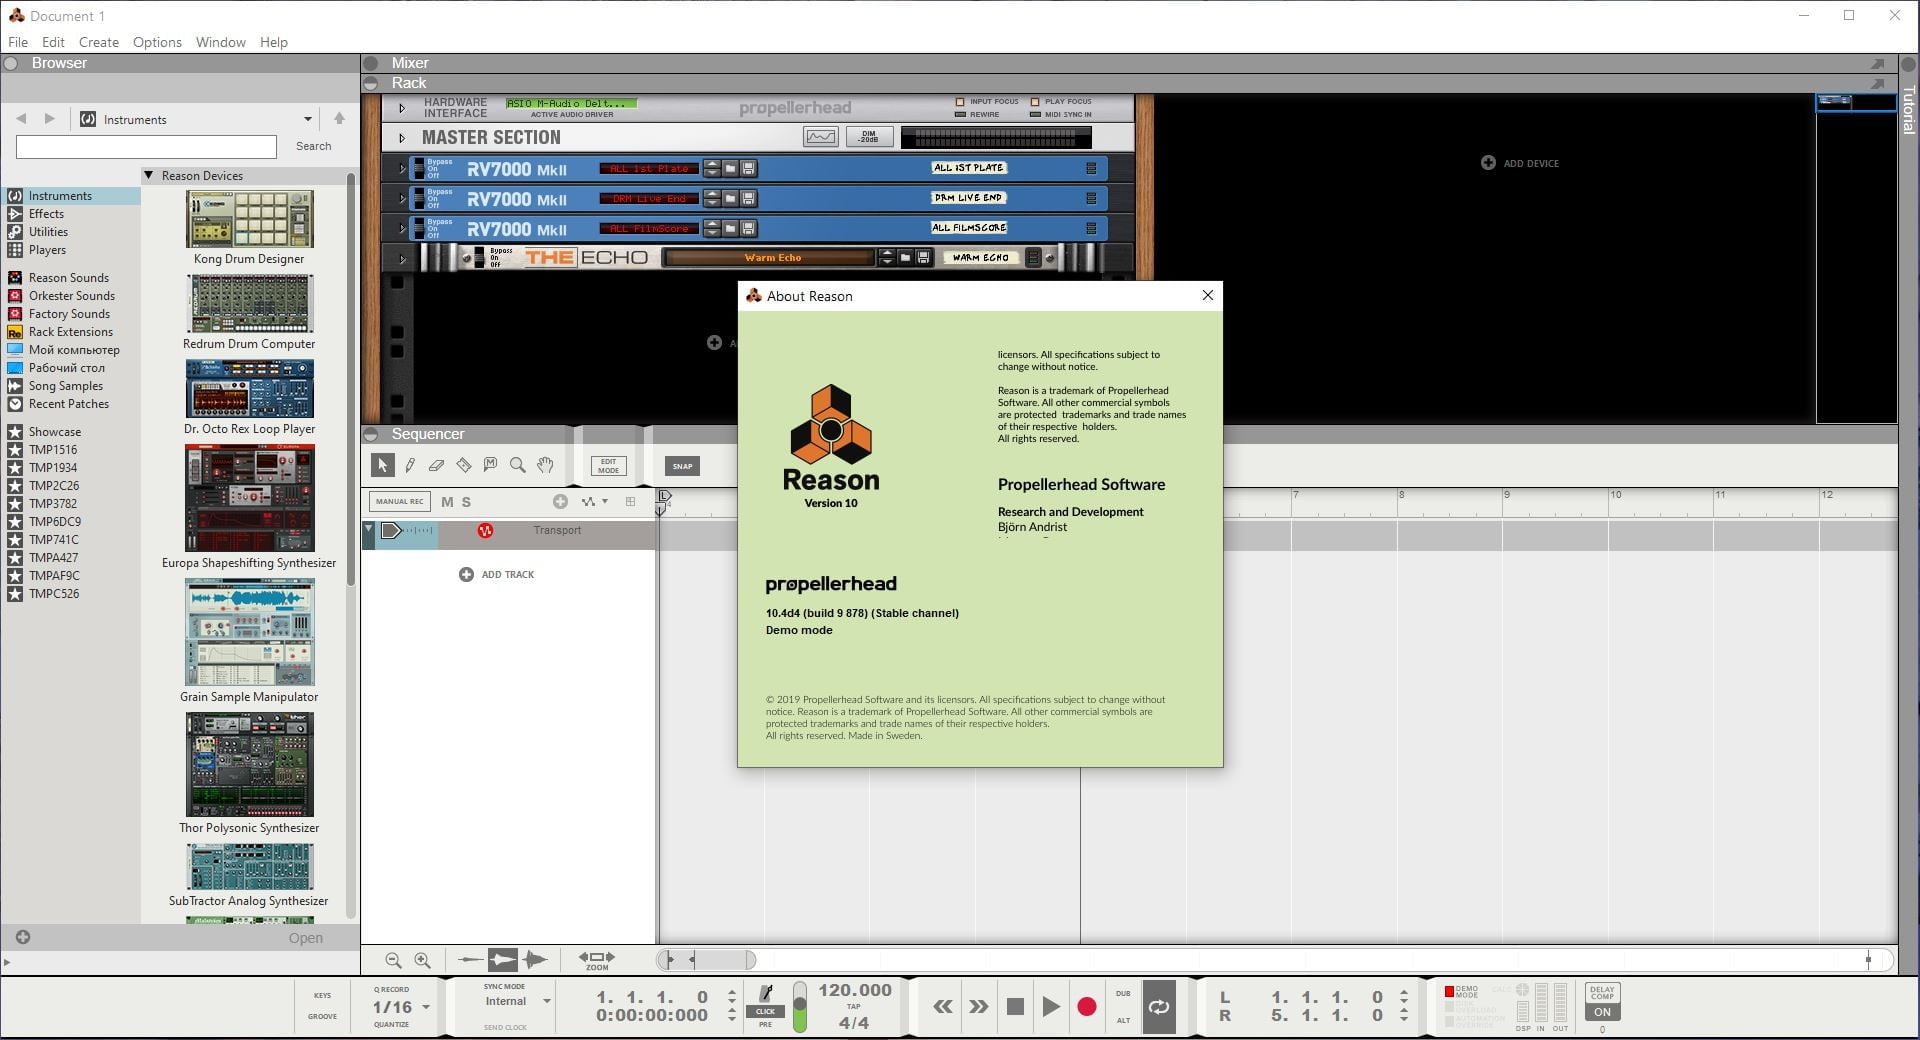Click the Search button in Browser

click(314, 146)
